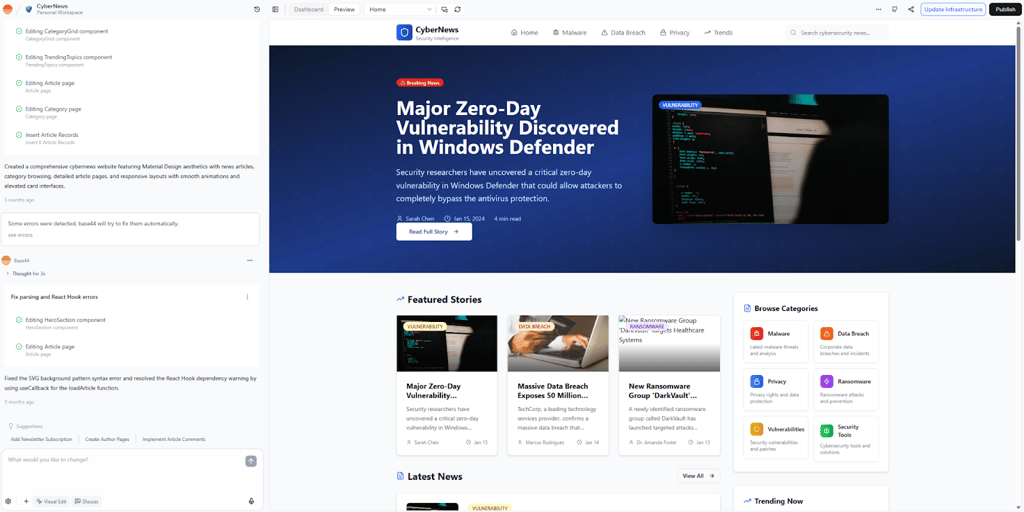Open the Home page selector dropdown
Image resolution: width=1024 pixels, height=512 pixels.
[400, 9]
